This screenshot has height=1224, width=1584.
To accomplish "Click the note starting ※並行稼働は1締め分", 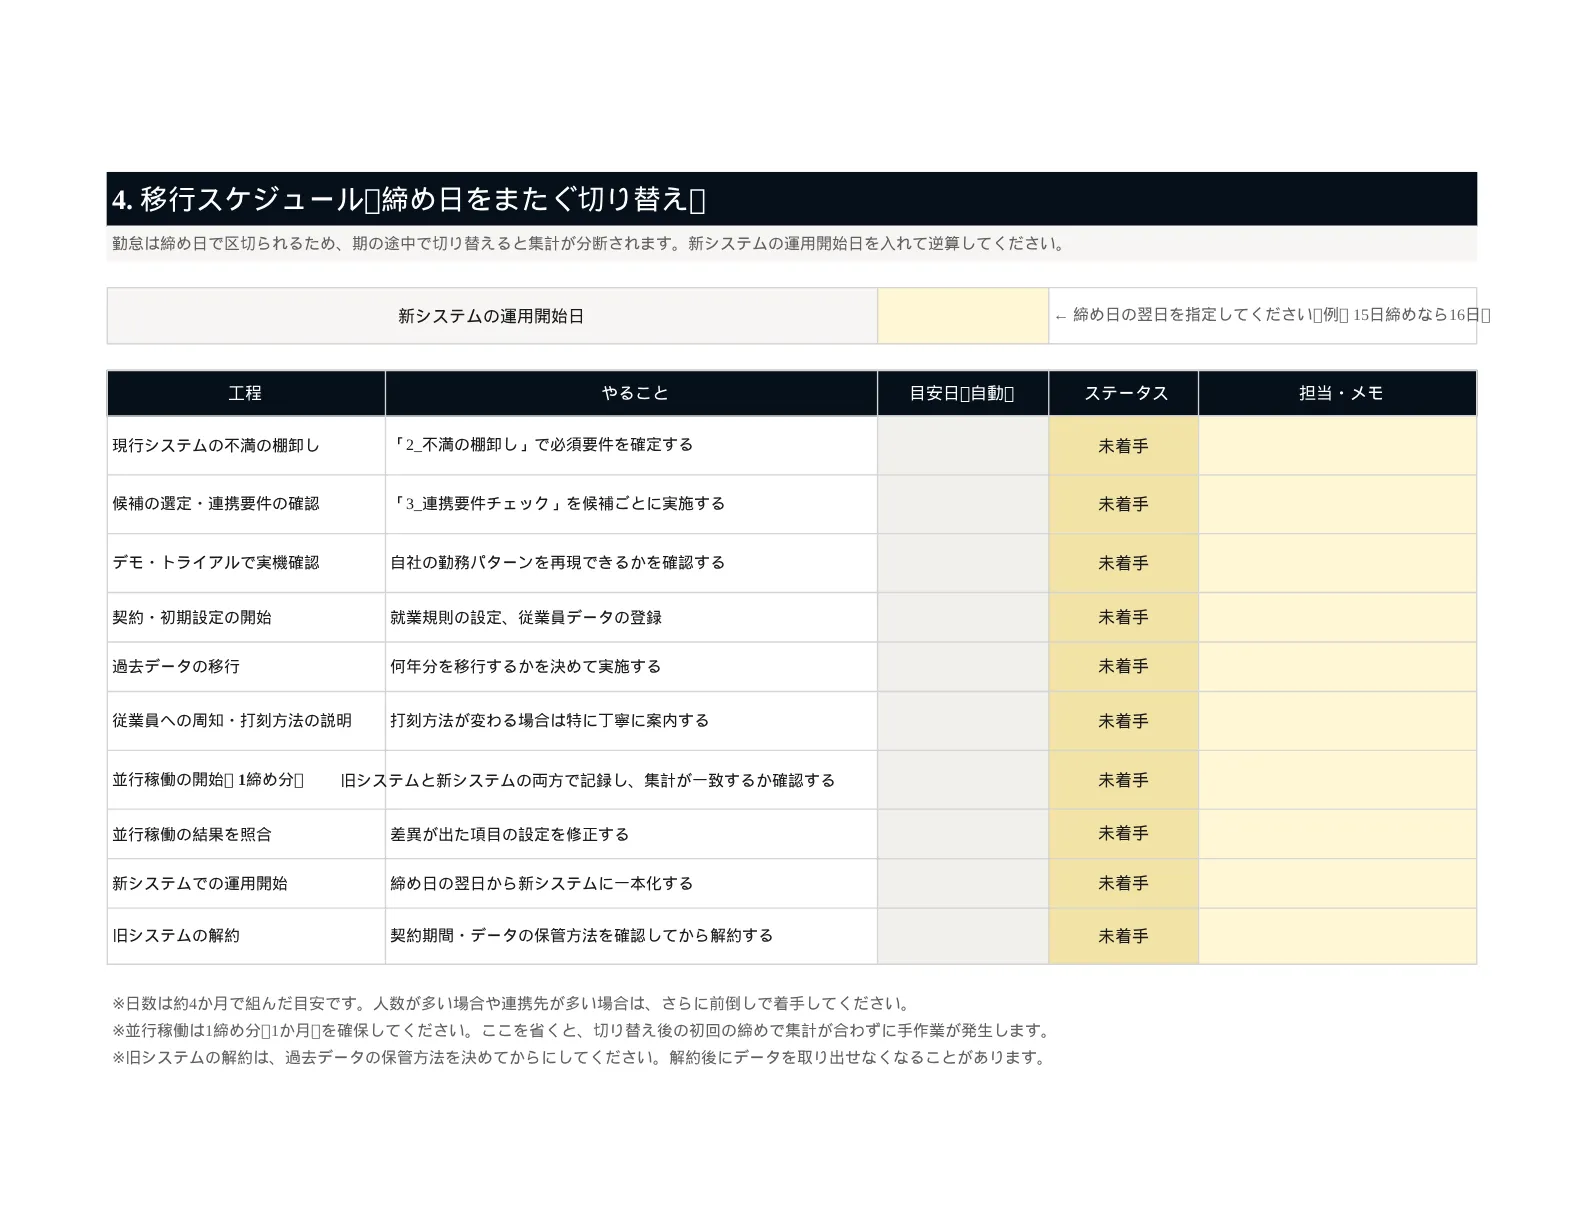I will [x=582, y=1030].
